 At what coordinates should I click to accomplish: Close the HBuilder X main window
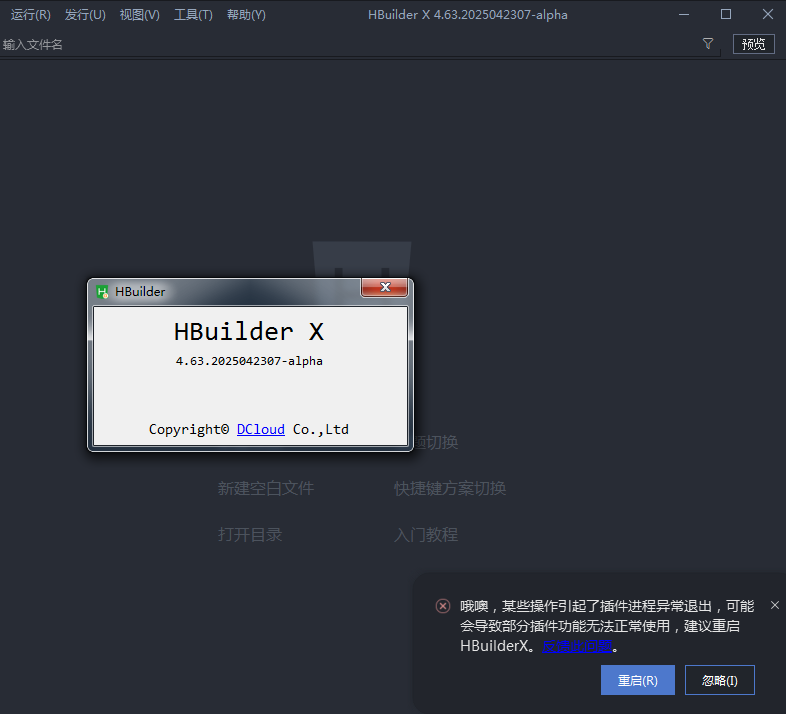tap(767, 15)
